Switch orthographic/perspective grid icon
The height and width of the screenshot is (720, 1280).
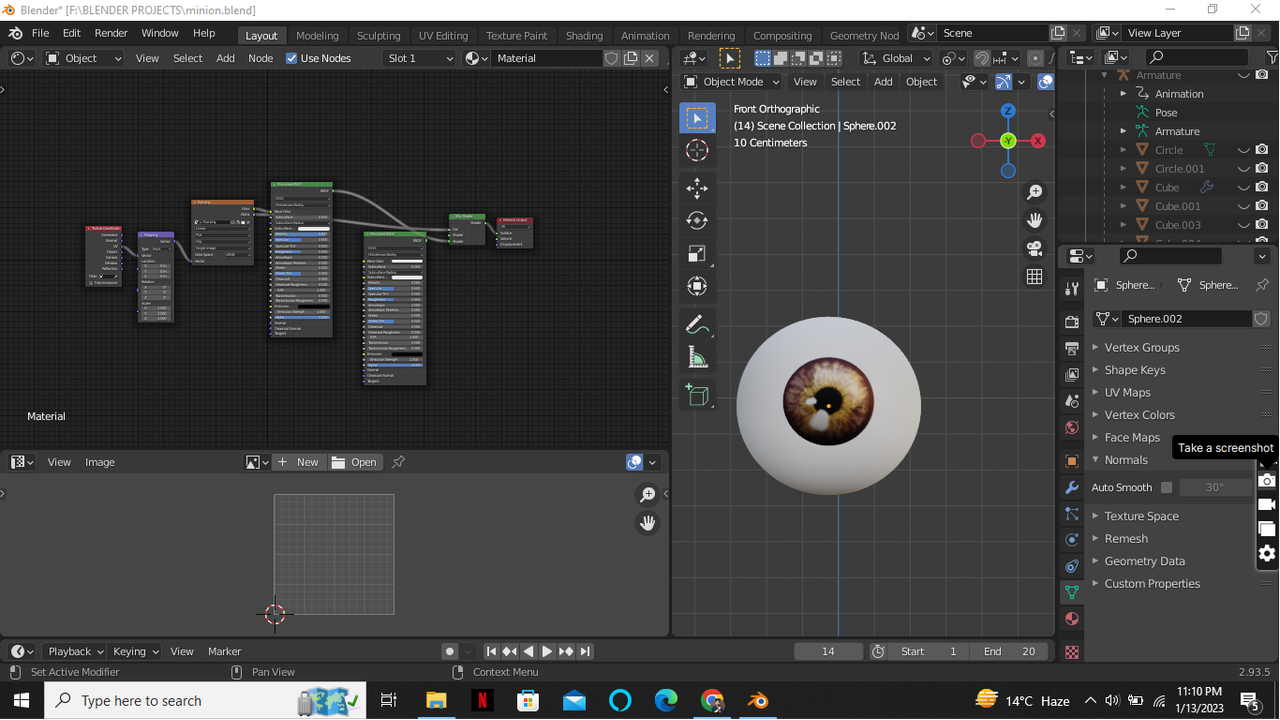[1035, 277]
